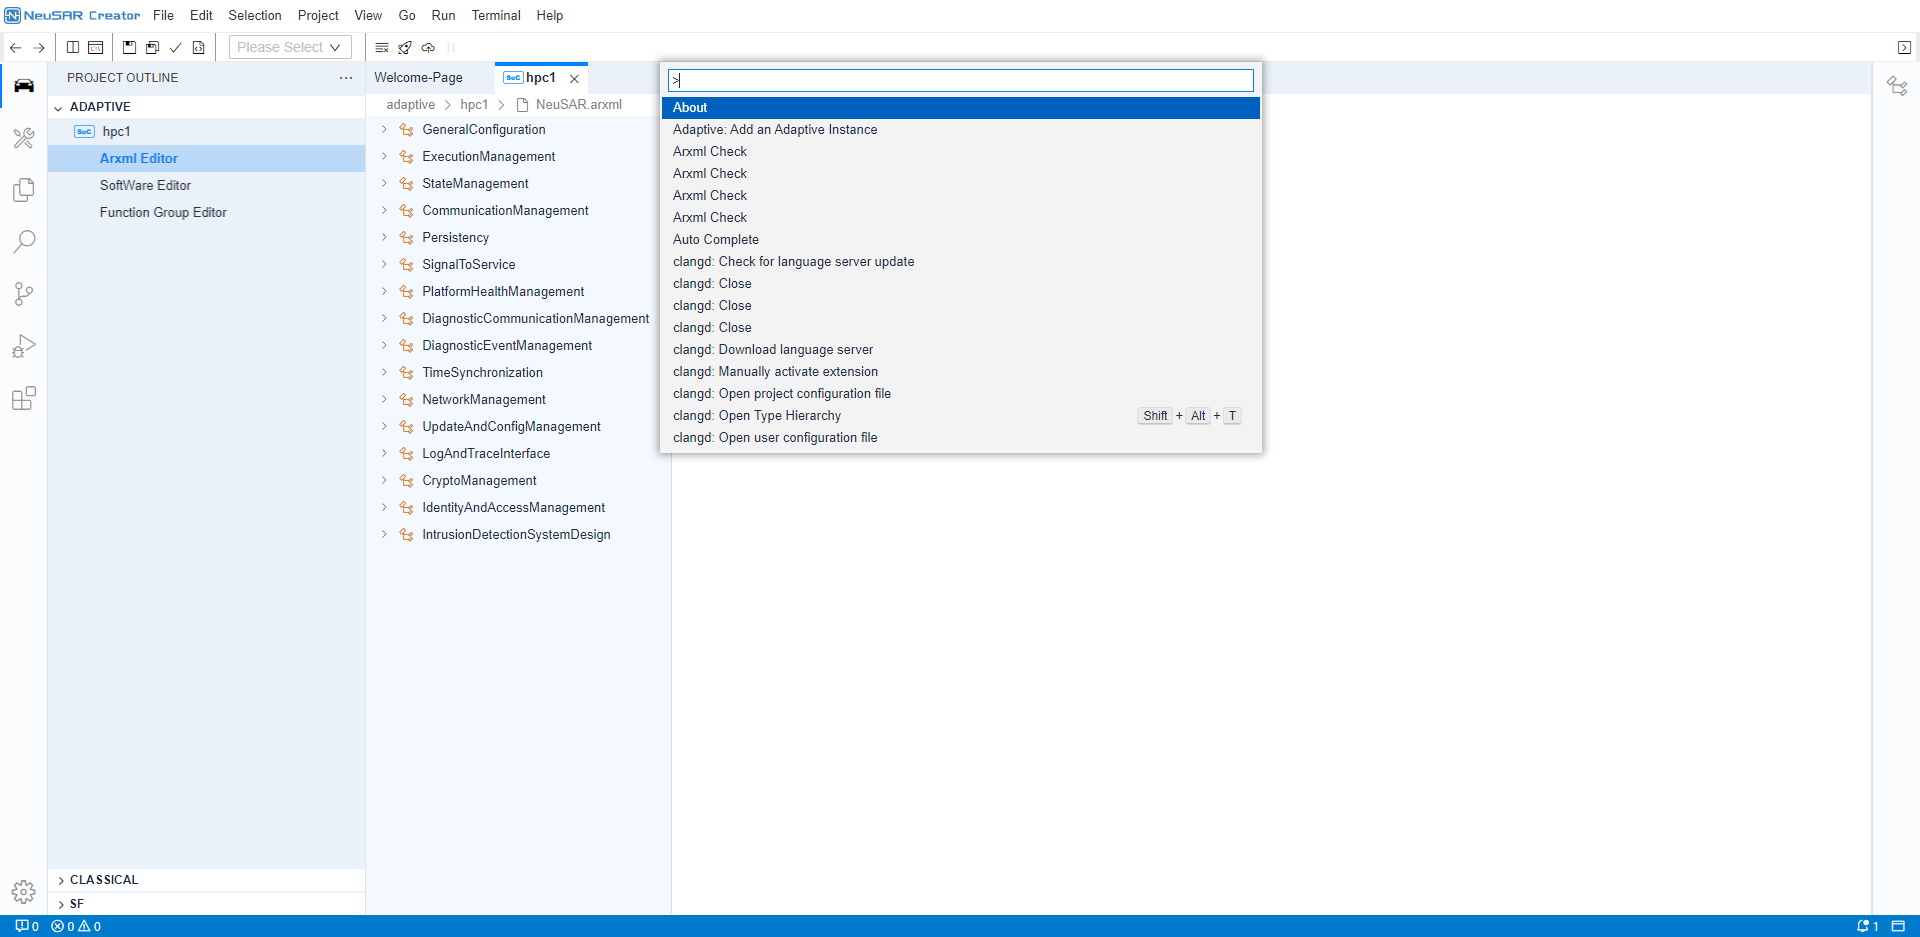
Task: Open SoftWare Editor in project outline
Action: [145, 185]
